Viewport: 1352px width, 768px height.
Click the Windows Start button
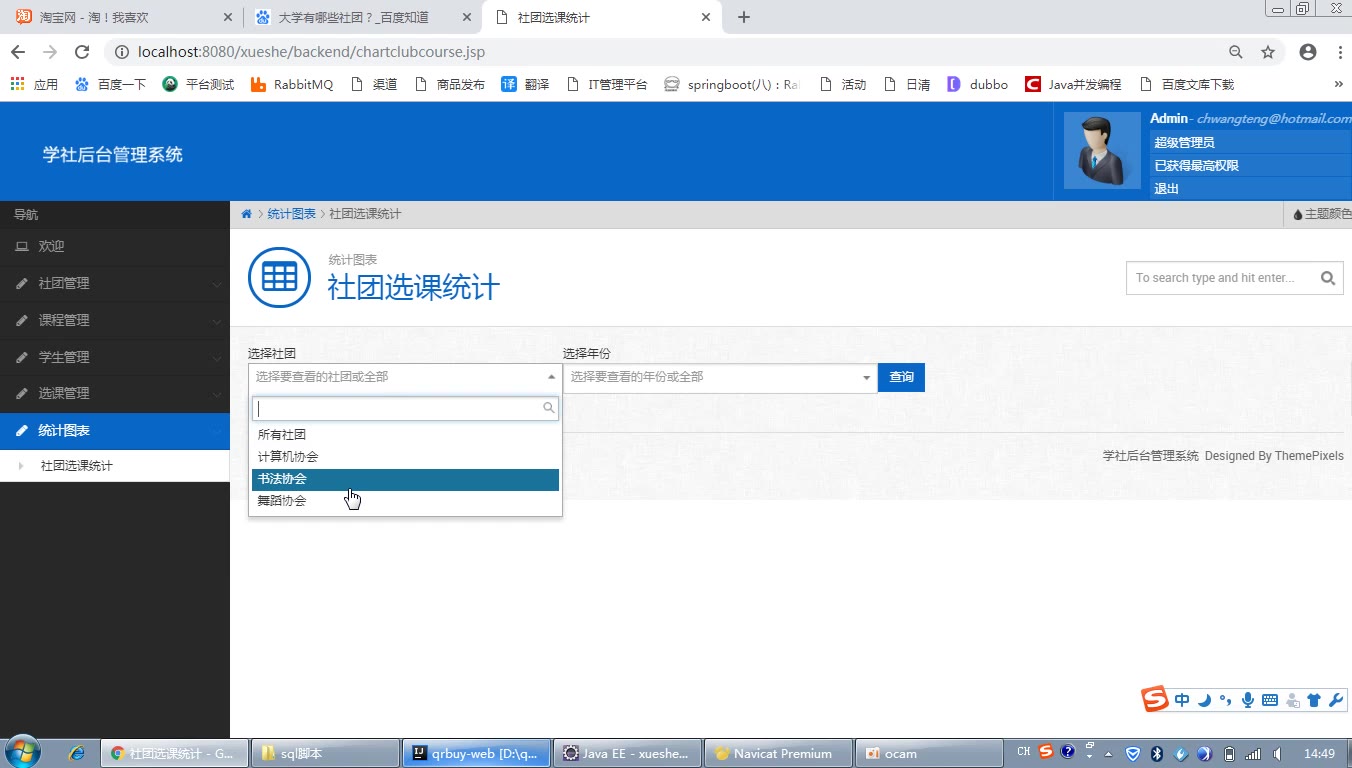point(22,752)
